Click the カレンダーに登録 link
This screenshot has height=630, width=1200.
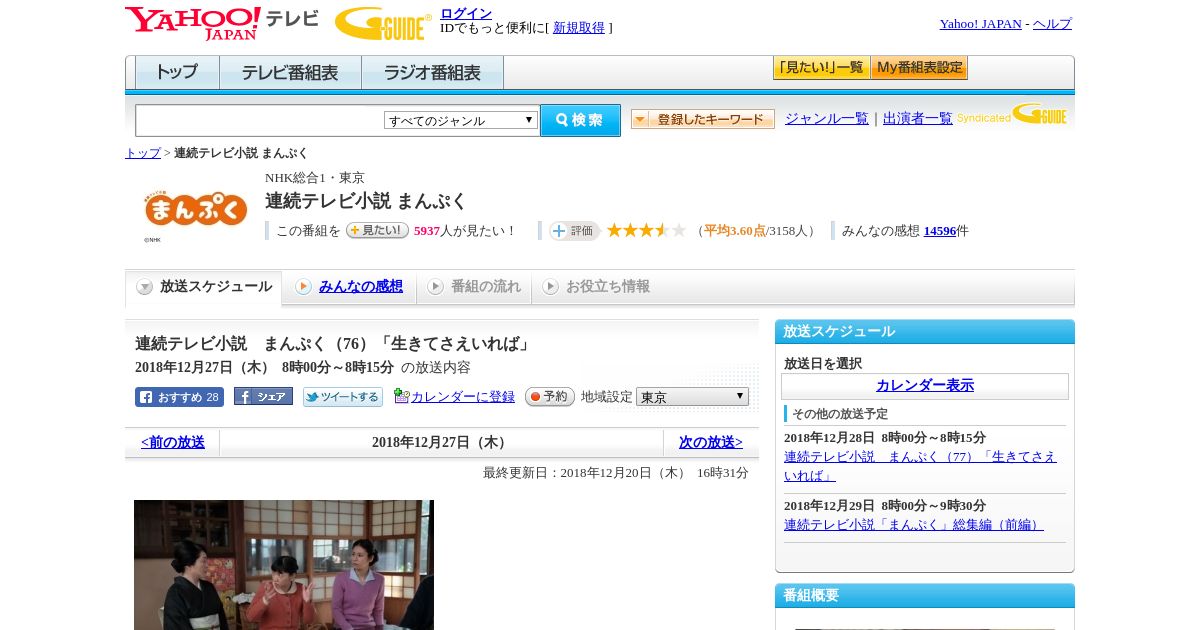[x=462, y=397]
